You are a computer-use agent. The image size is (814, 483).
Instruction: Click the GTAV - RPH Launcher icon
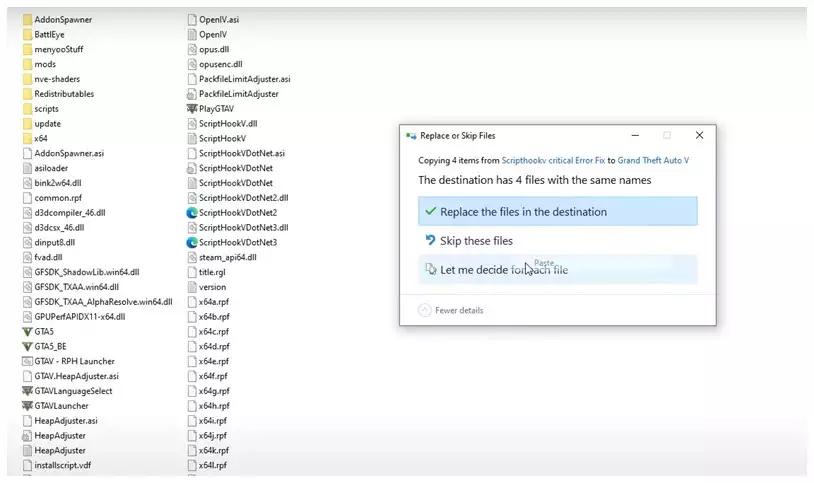coord(28,361)
